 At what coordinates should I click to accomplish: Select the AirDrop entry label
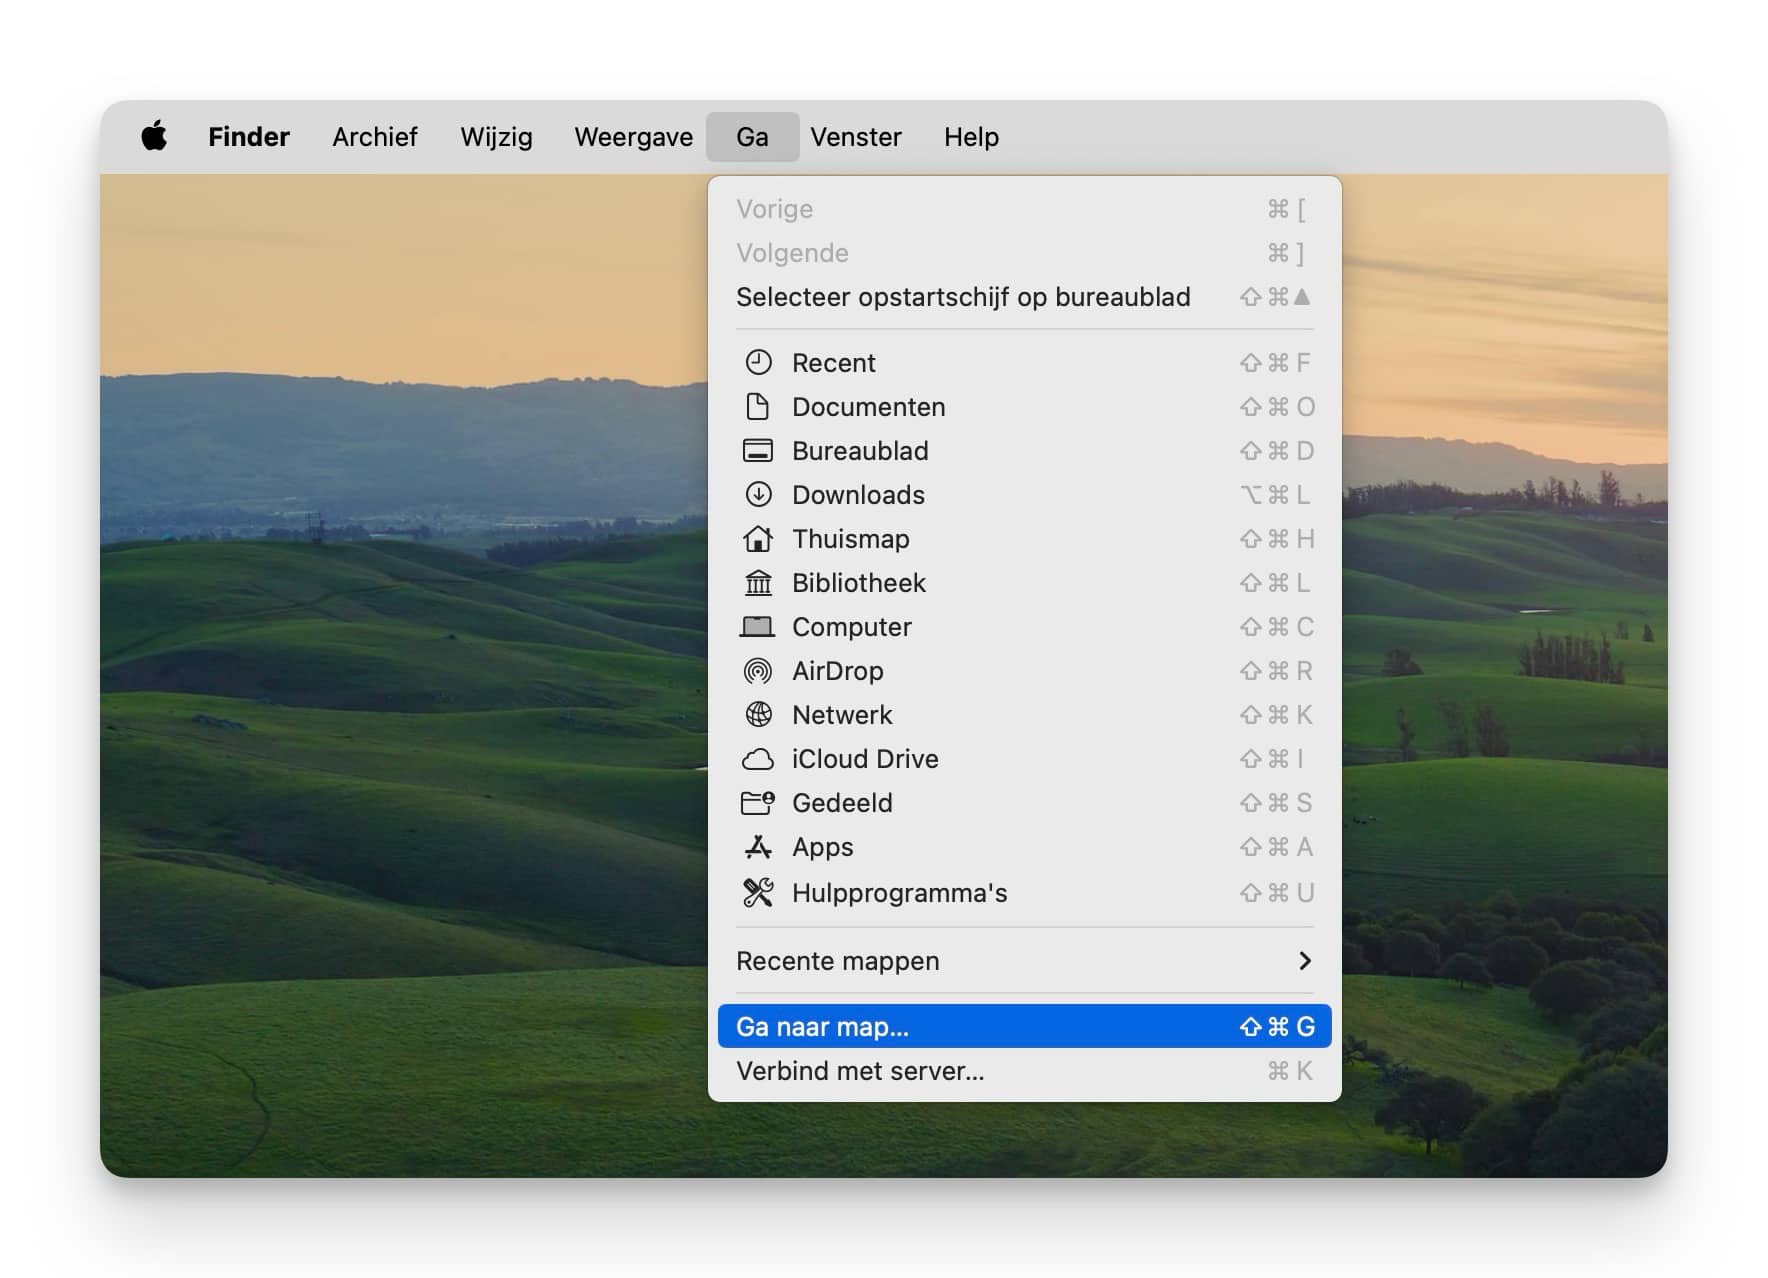tap(837, 670)
